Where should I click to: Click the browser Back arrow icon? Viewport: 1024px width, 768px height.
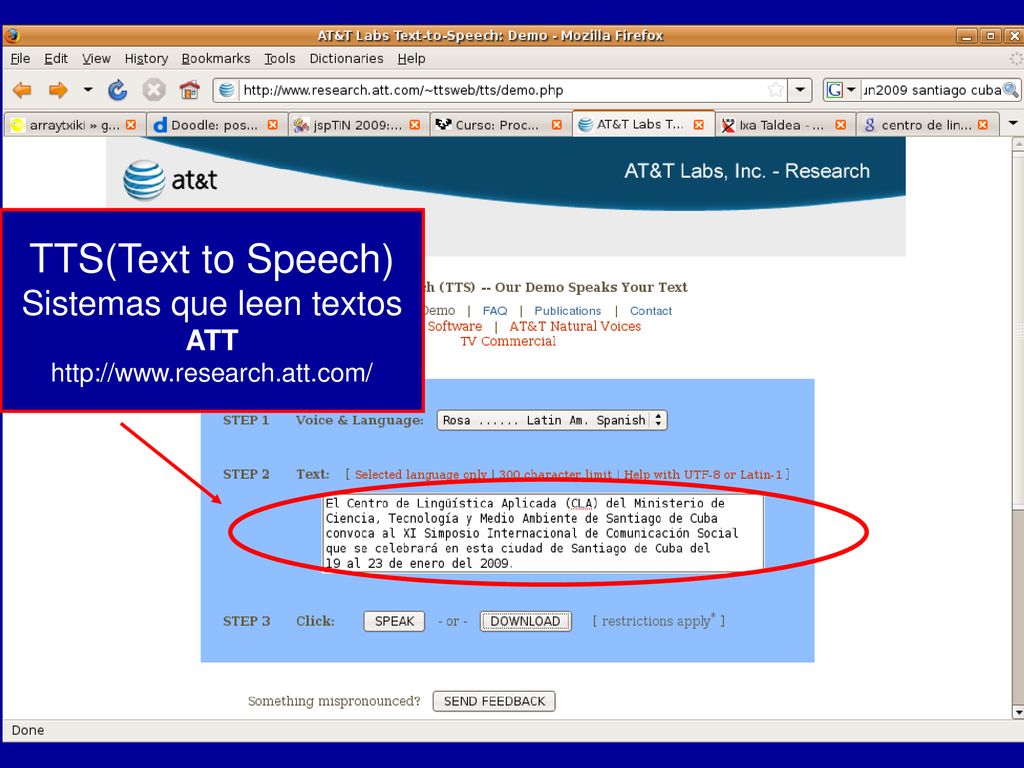point(22,89)
